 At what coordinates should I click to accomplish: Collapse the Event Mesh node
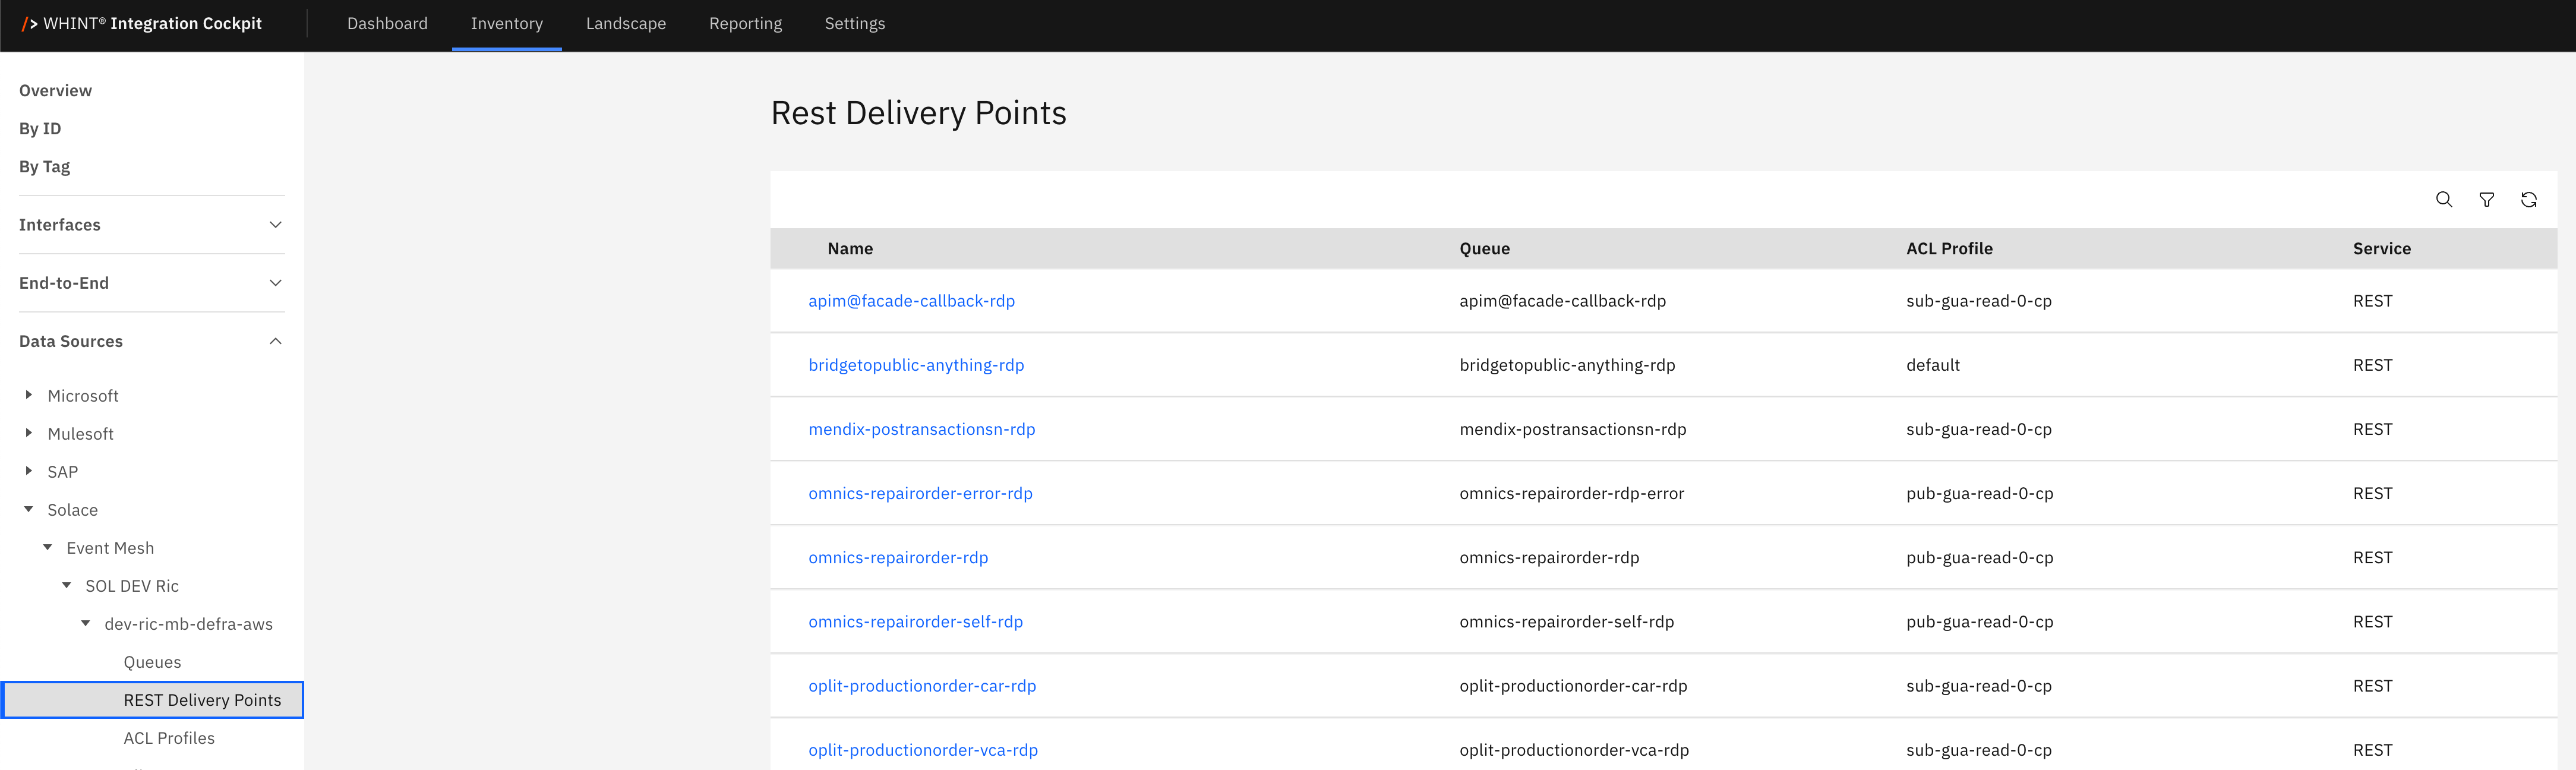(48, 547)
